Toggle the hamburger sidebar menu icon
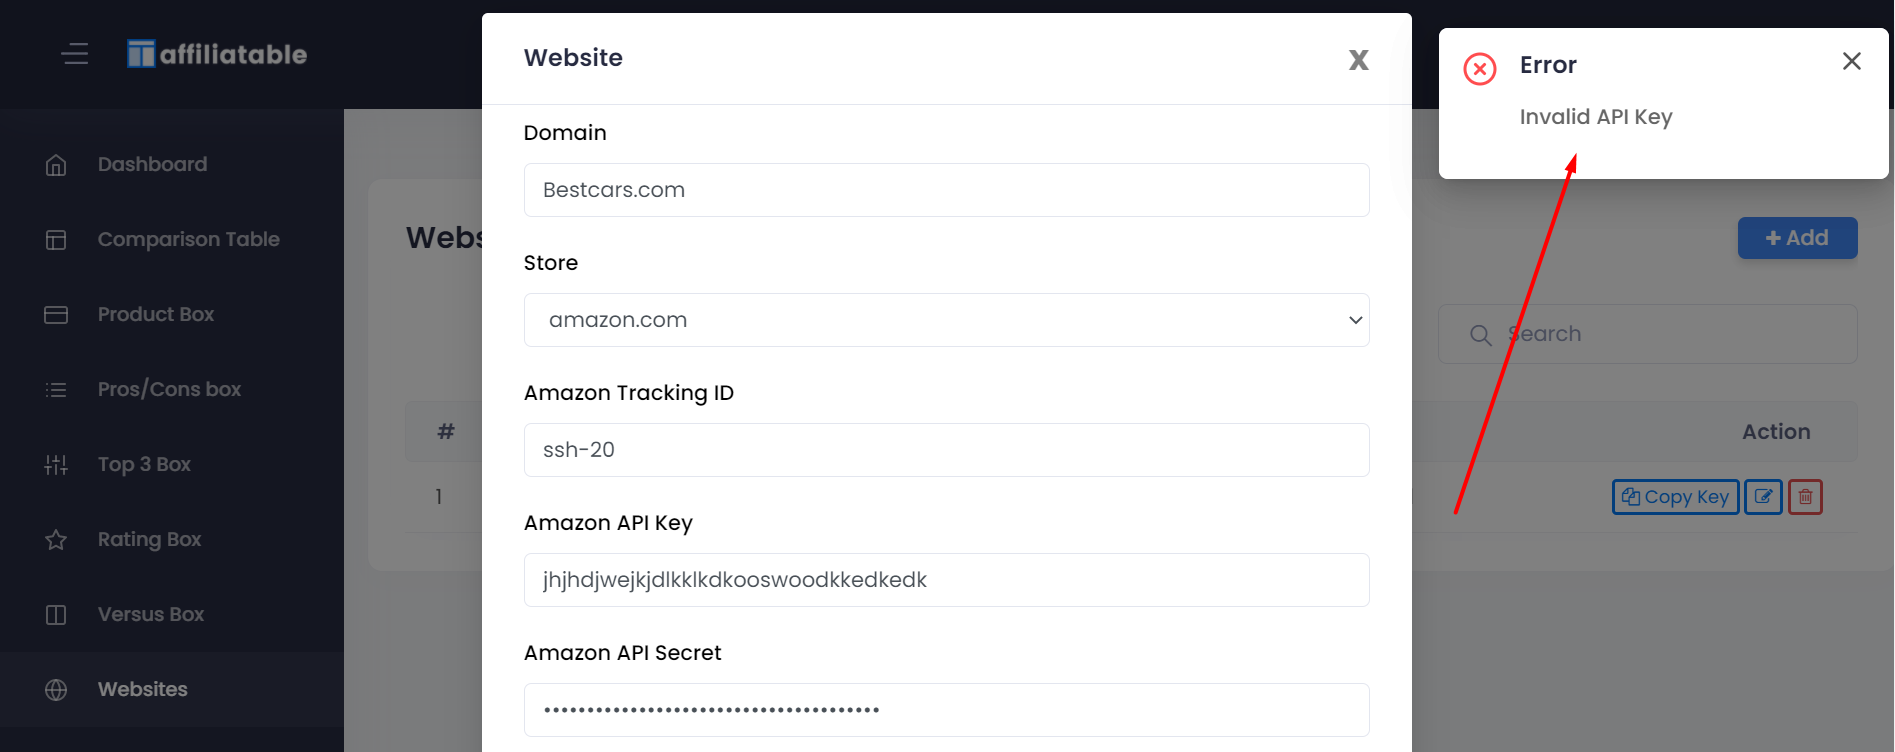 [75, 54]
